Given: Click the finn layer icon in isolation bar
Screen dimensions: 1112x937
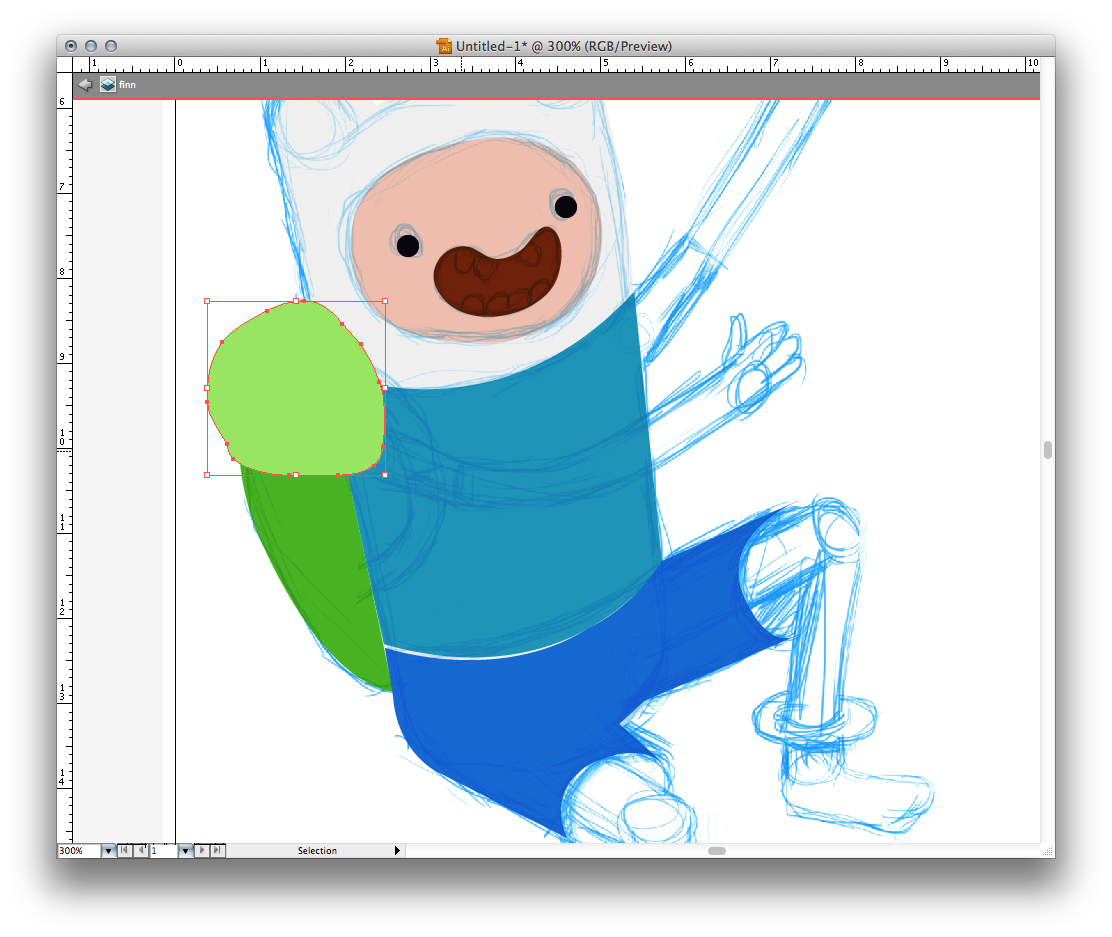Looking at the screenshot, I should [107, 85].
